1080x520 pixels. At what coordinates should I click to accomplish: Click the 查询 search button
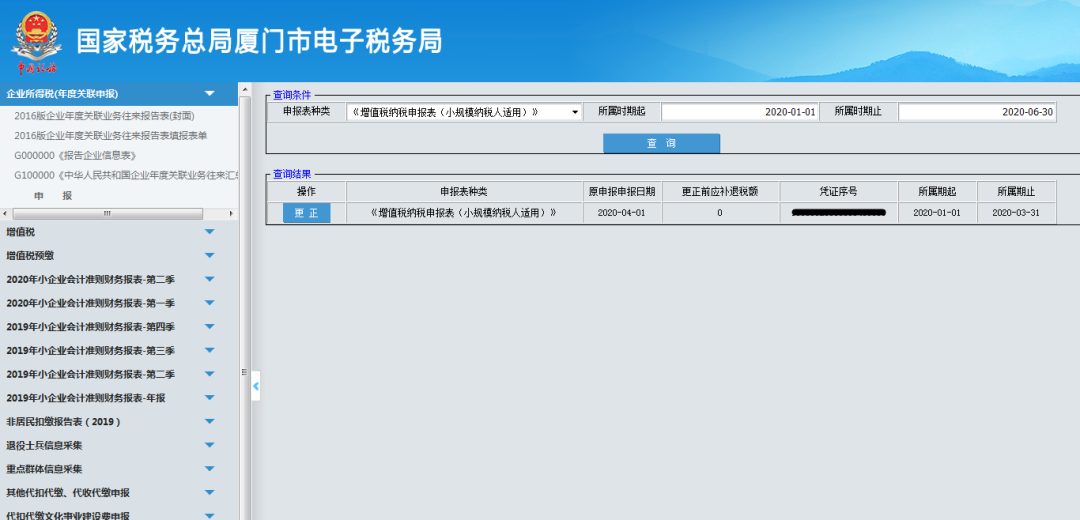pos(661,143)
